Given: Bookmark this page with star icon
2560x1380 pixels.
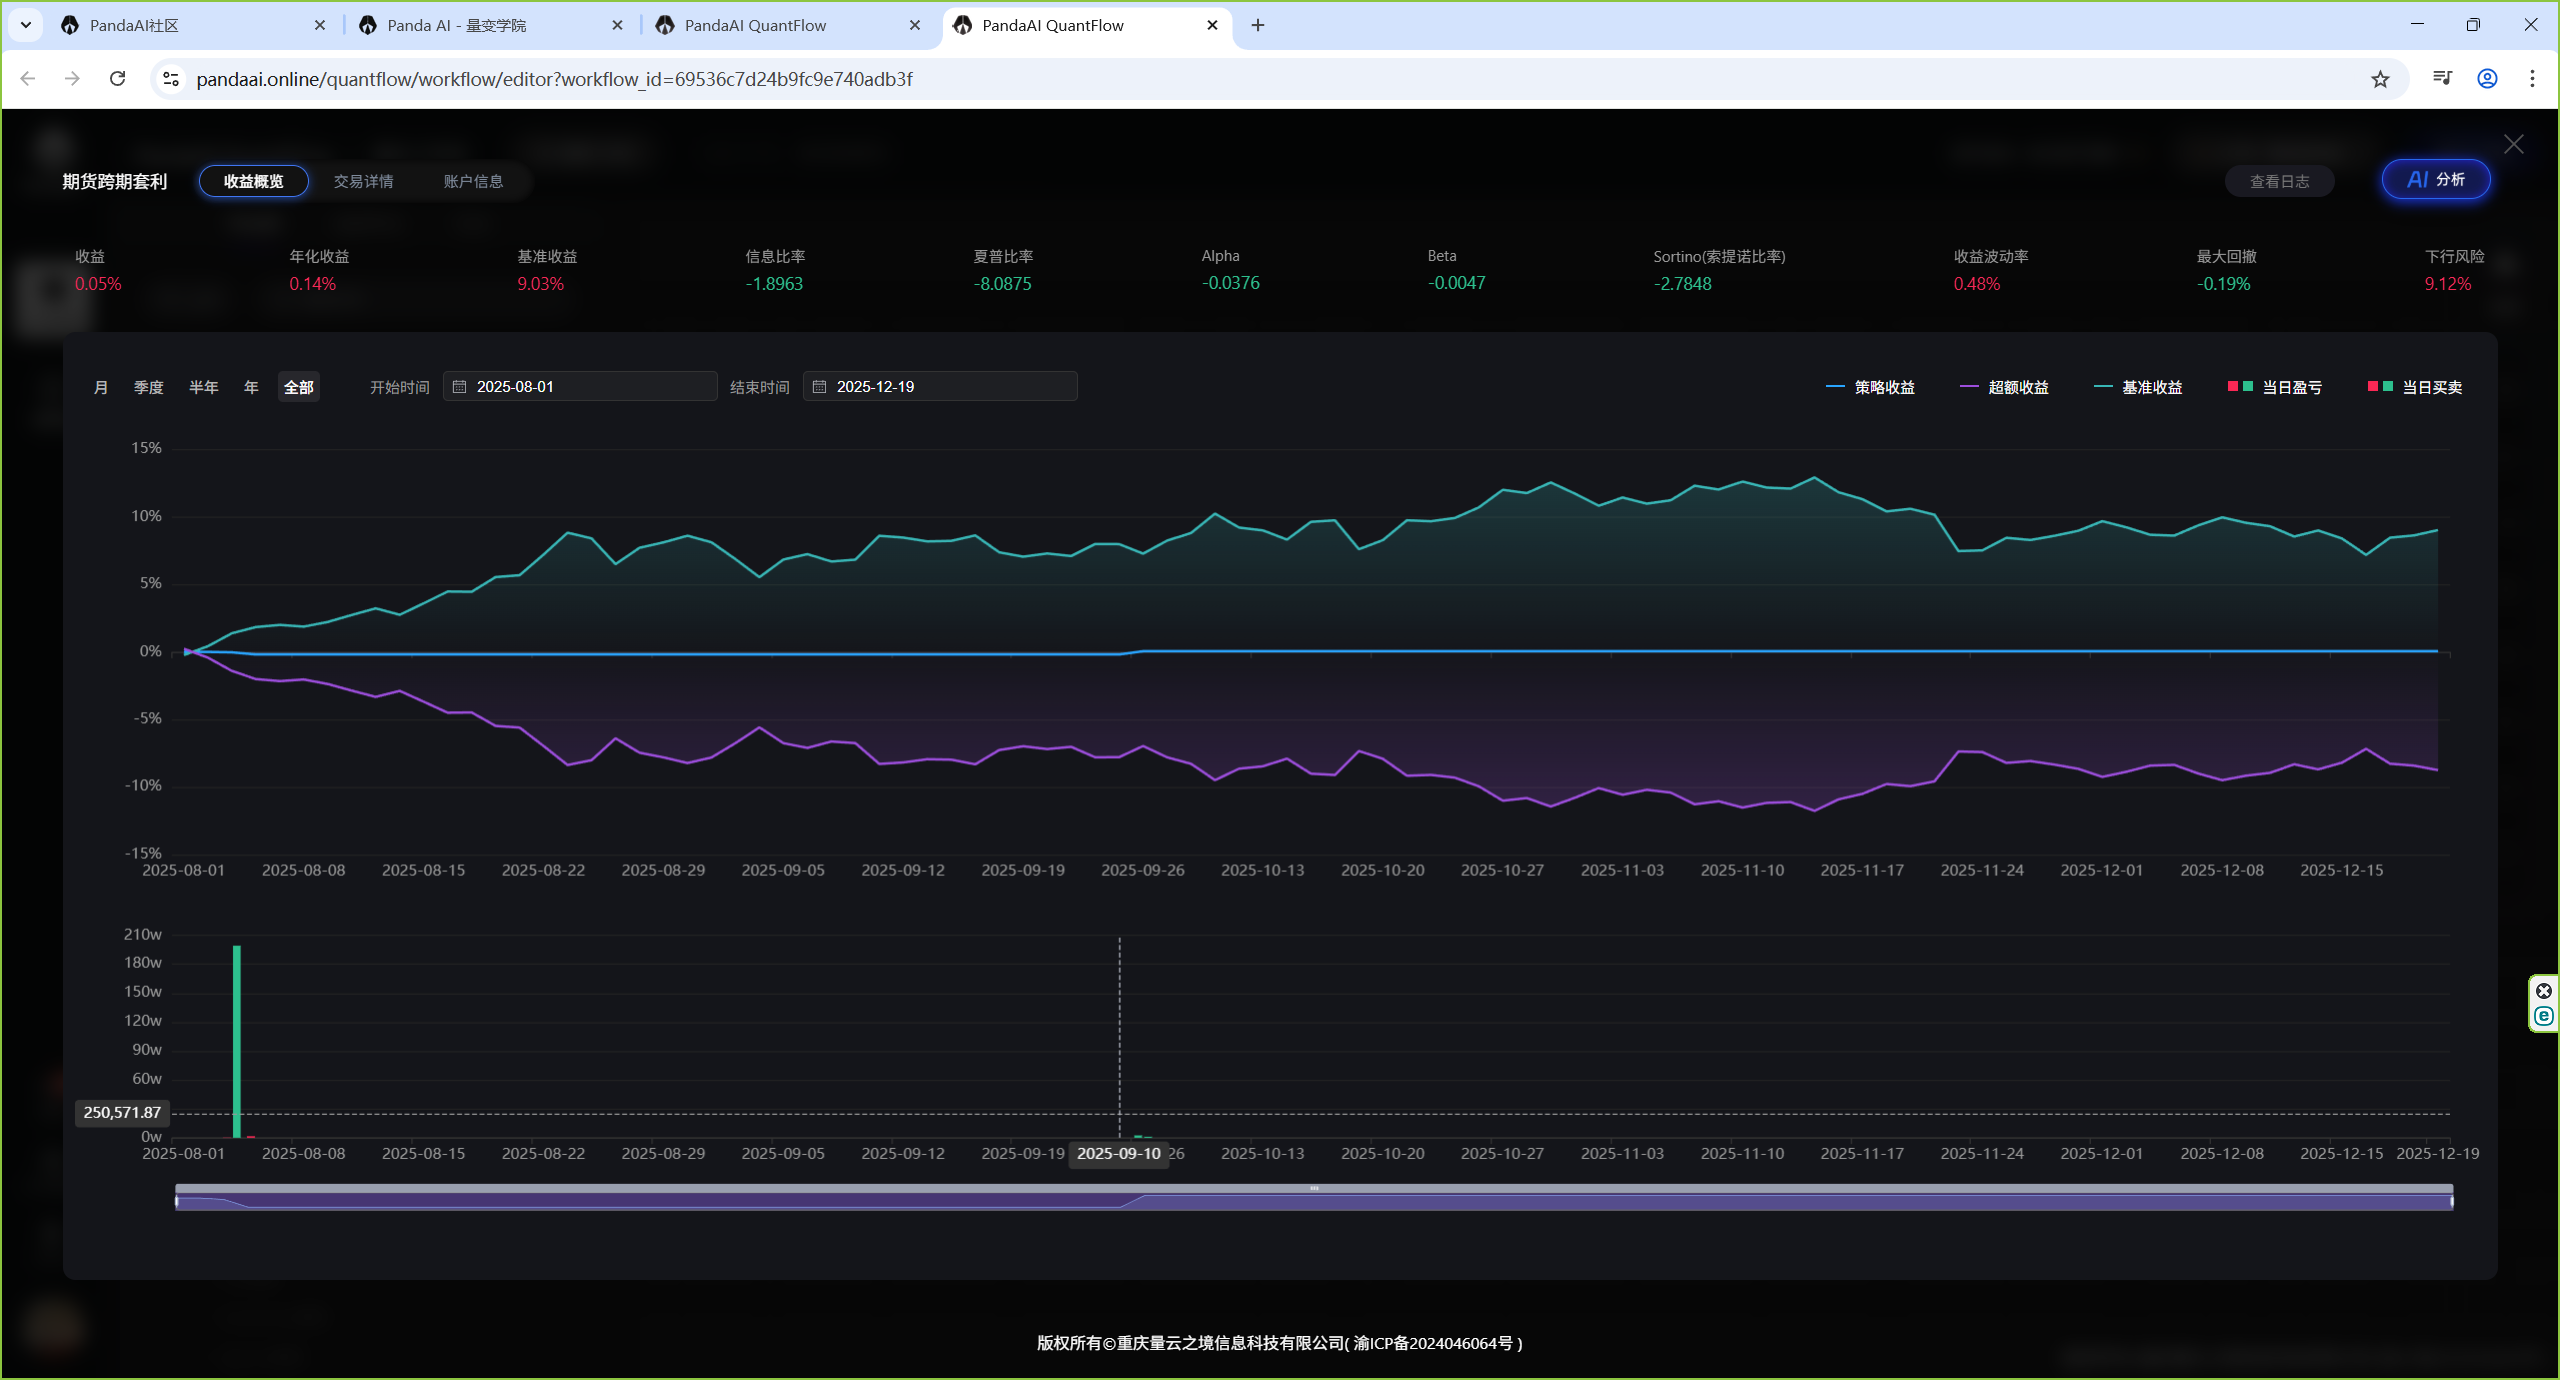Looking at the screenshot, I should (x=2380, y=79).
